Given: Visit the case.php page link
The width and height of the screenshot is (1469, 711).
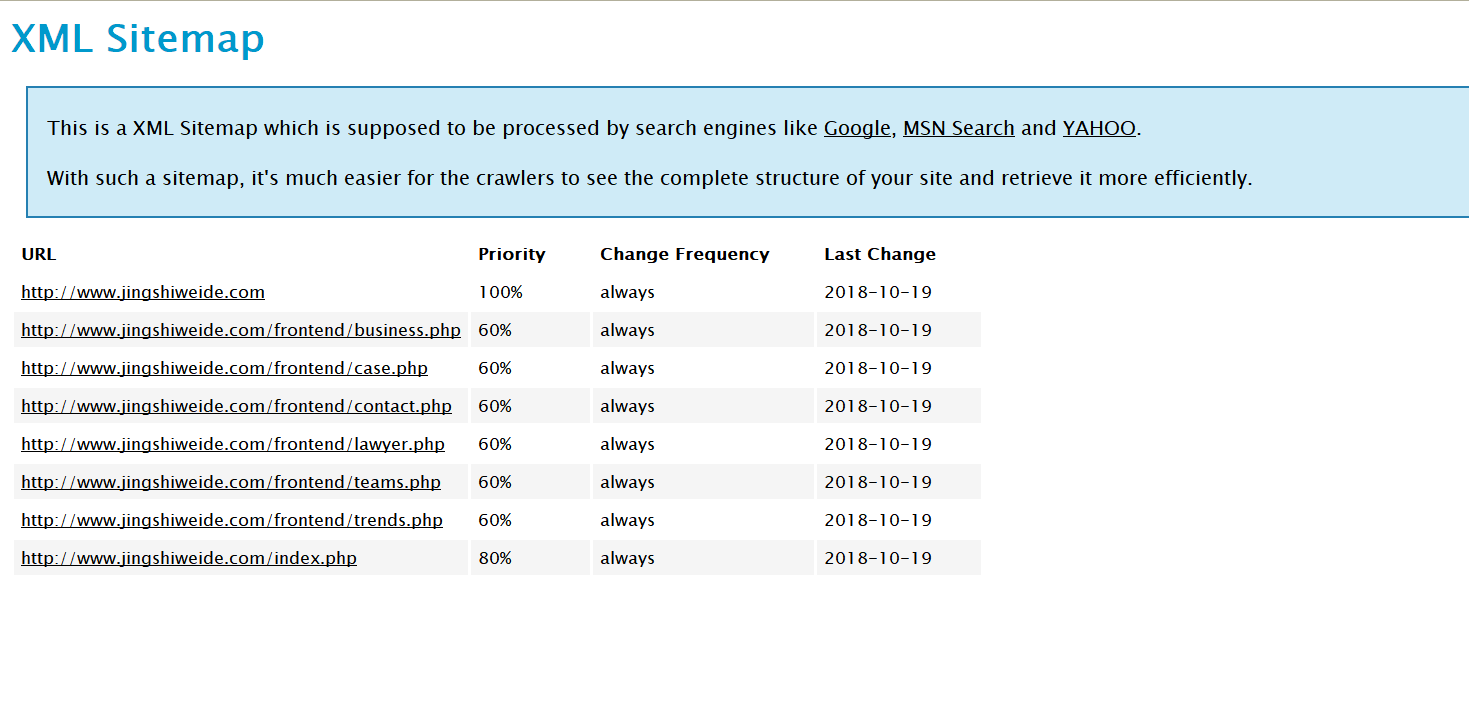Looking at the screenshot, I should [224, 369].
